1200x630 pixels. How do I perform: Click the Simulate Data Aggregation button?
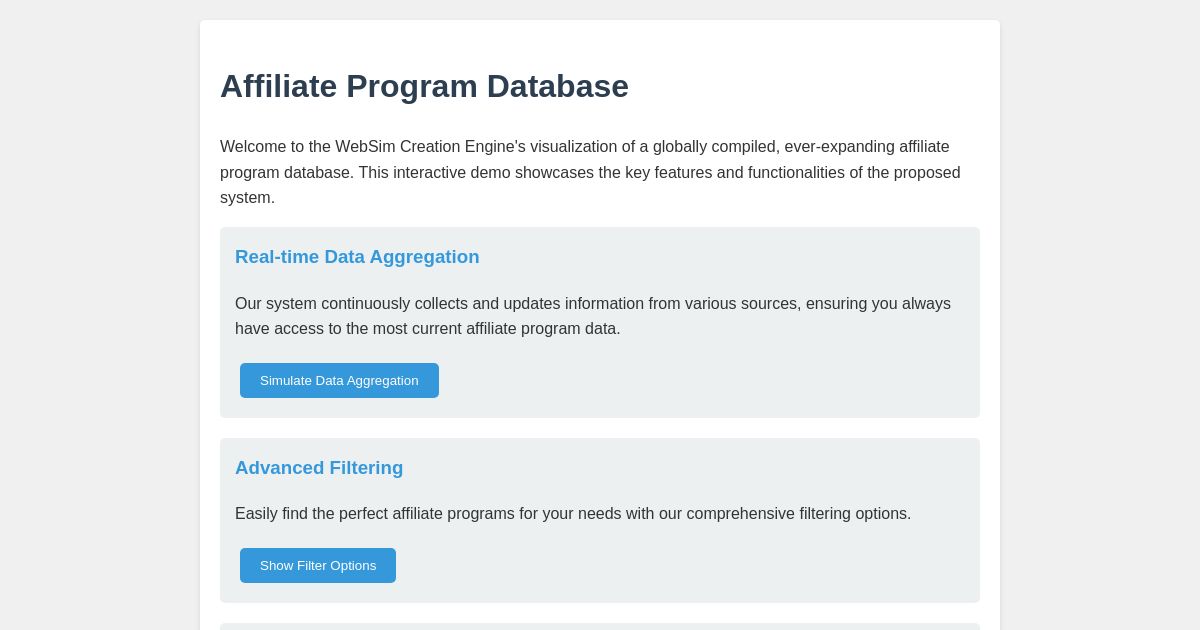[x=339, y=380]
